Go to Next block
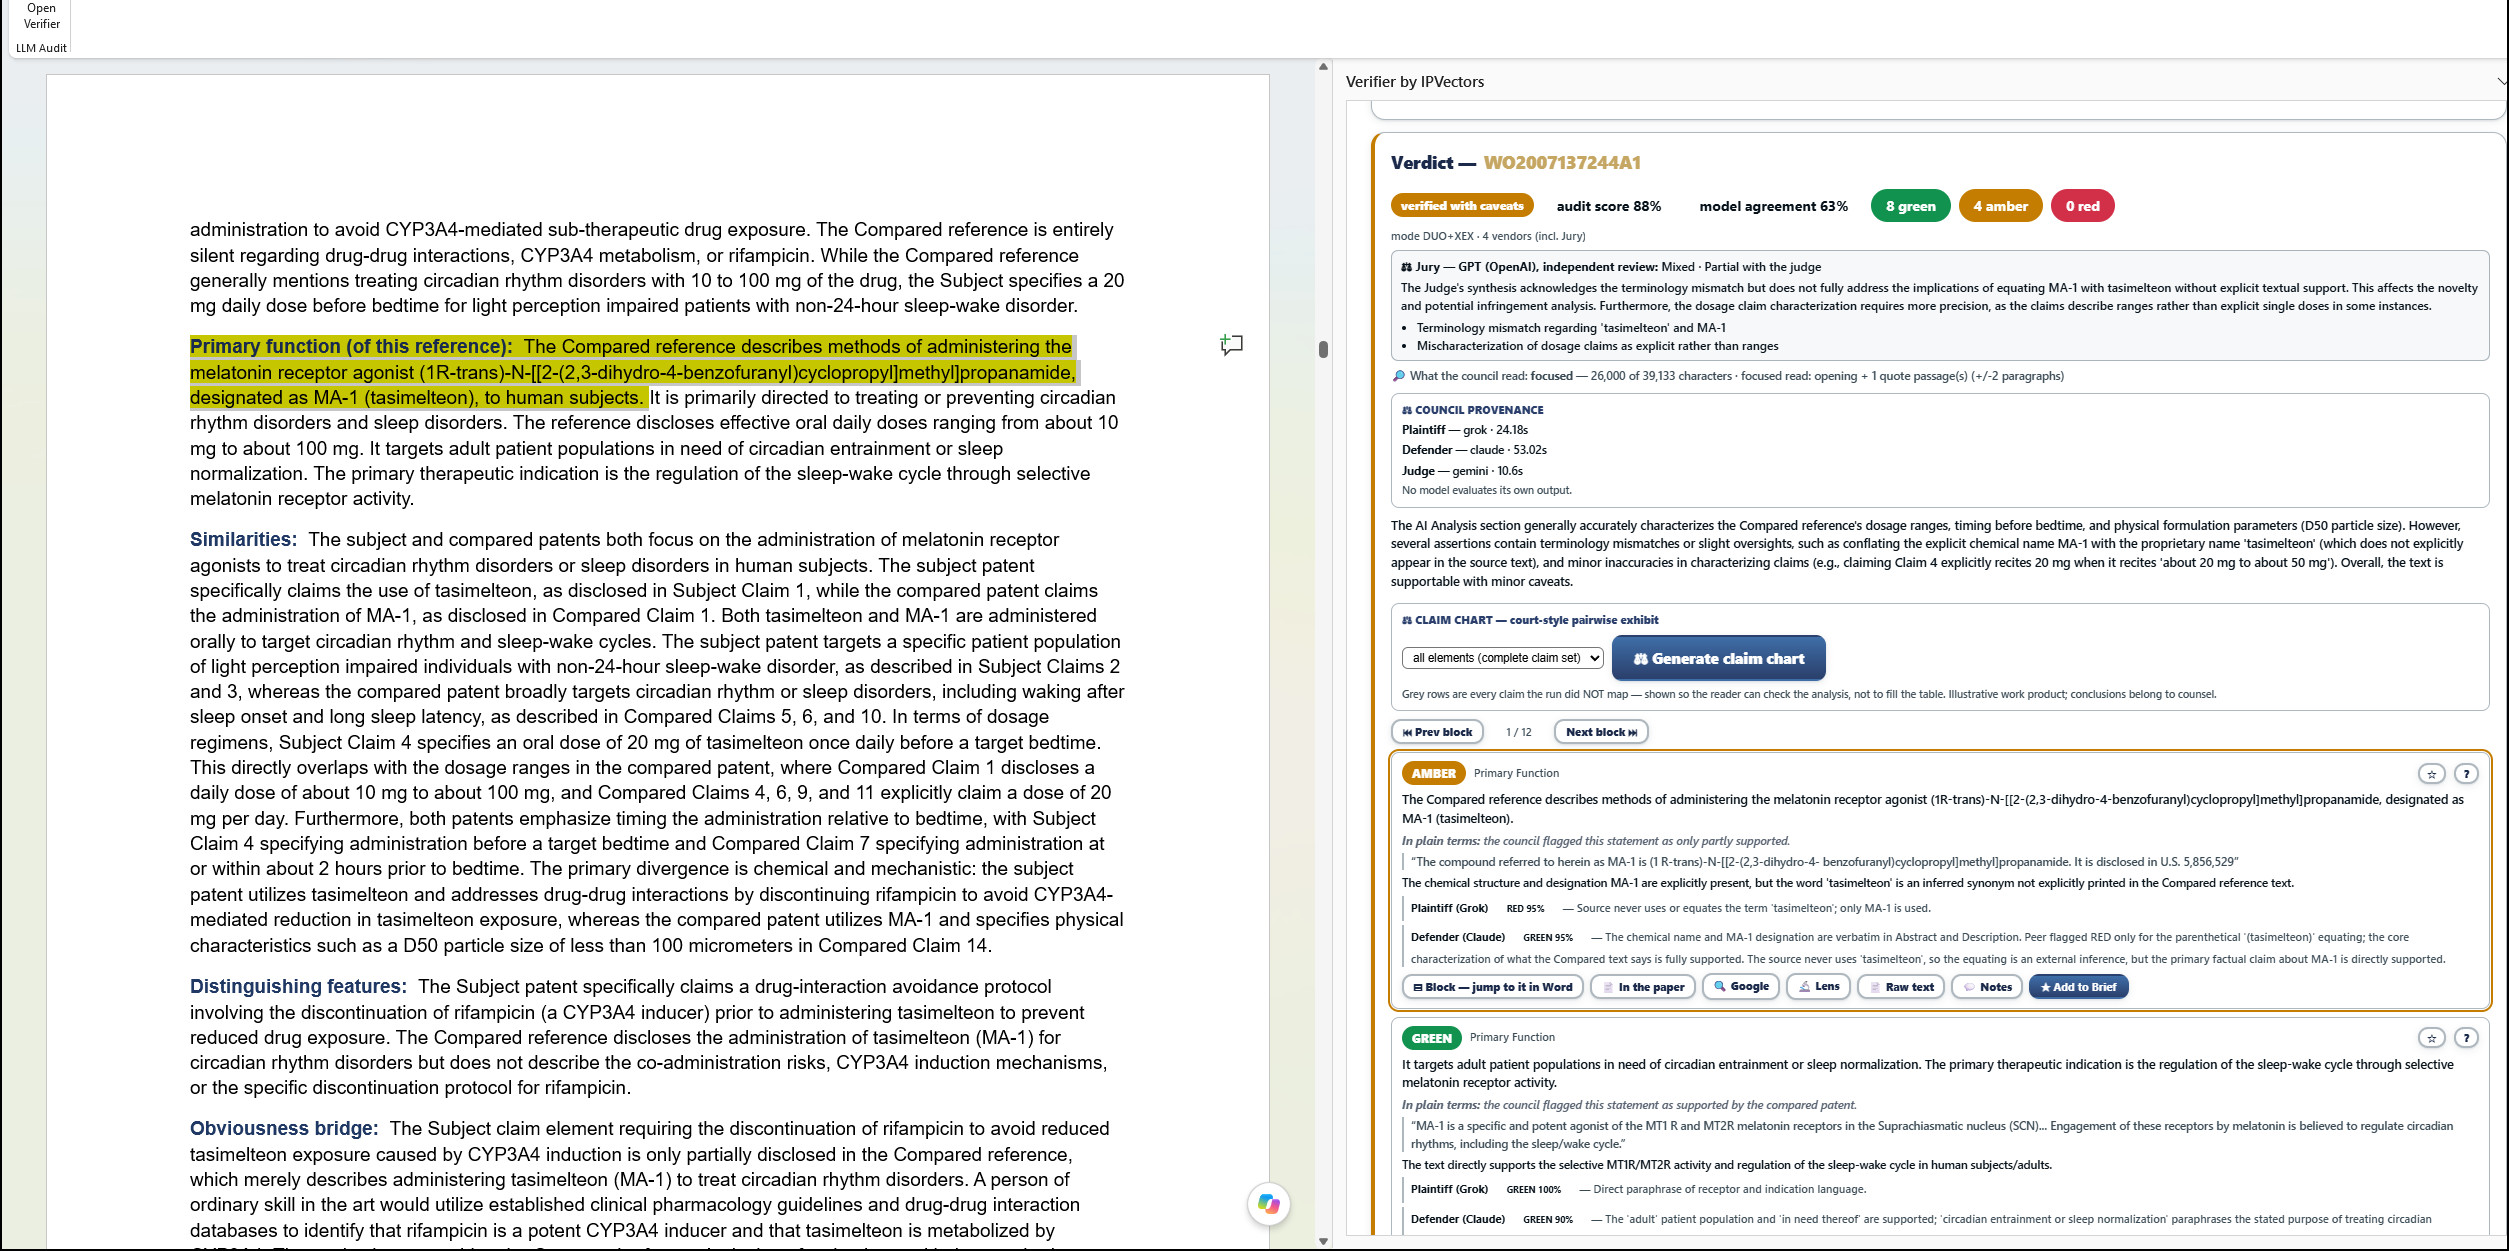The width and height of the screenshot is (2509, 1251). [1601, 732]
